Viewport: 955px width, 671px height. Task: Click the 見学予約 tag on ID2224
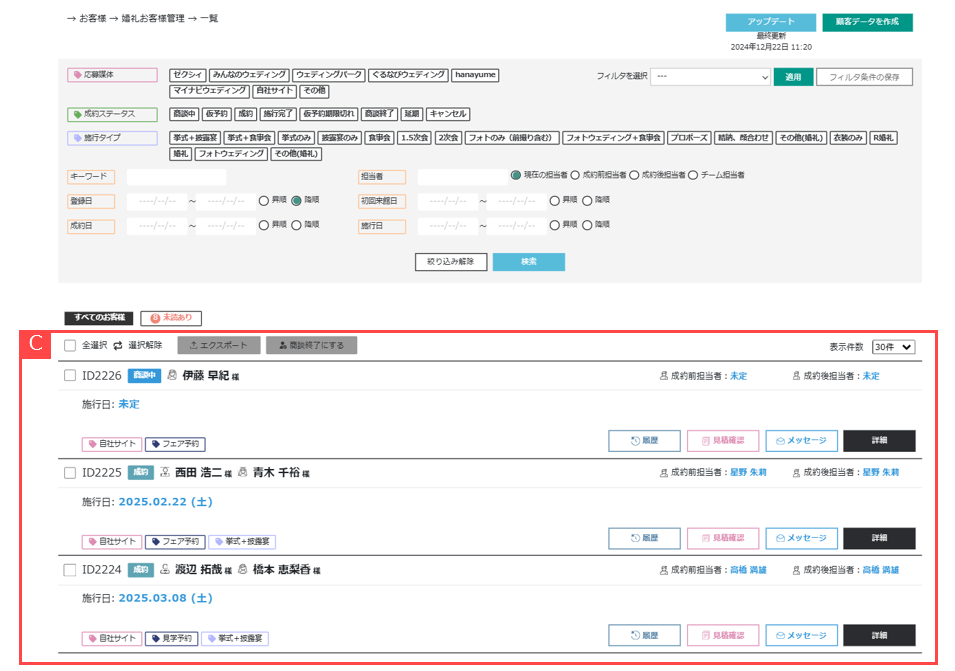click(171, 638)
